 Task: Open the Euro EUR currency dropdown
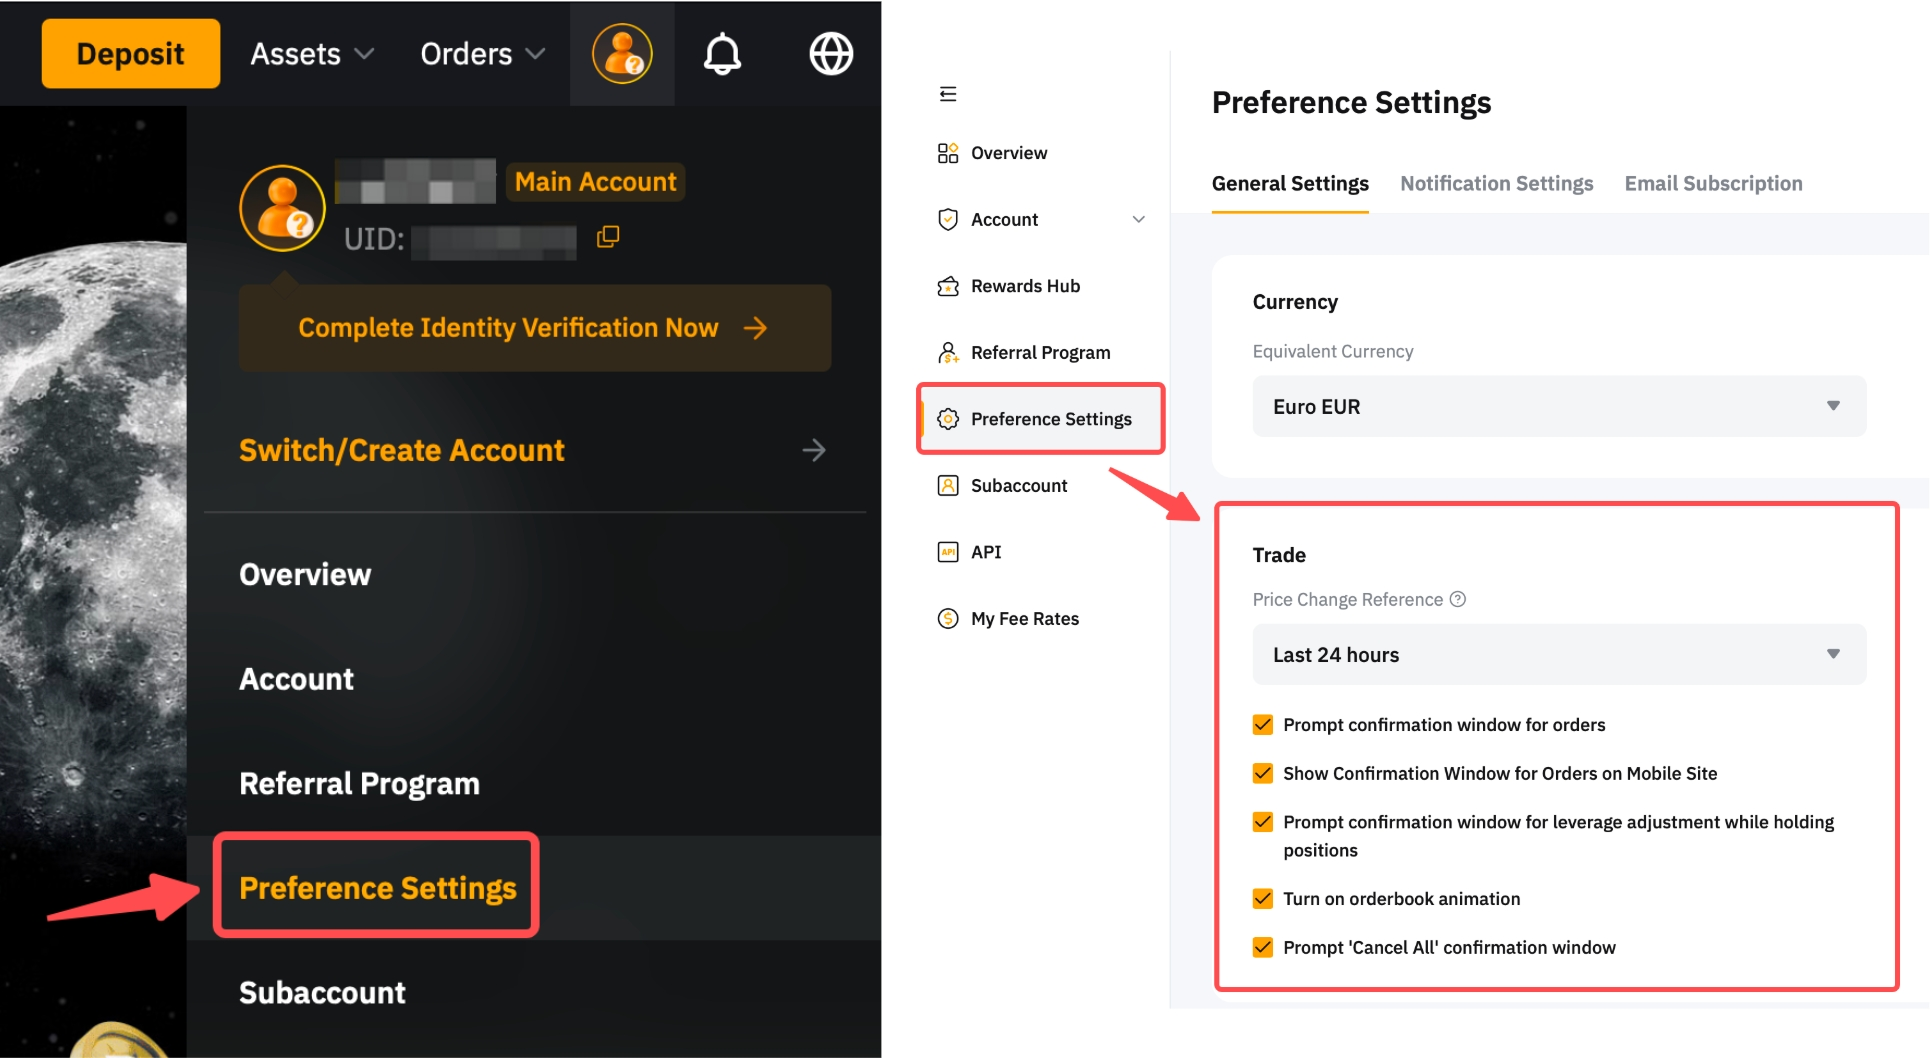point(1558,406)
